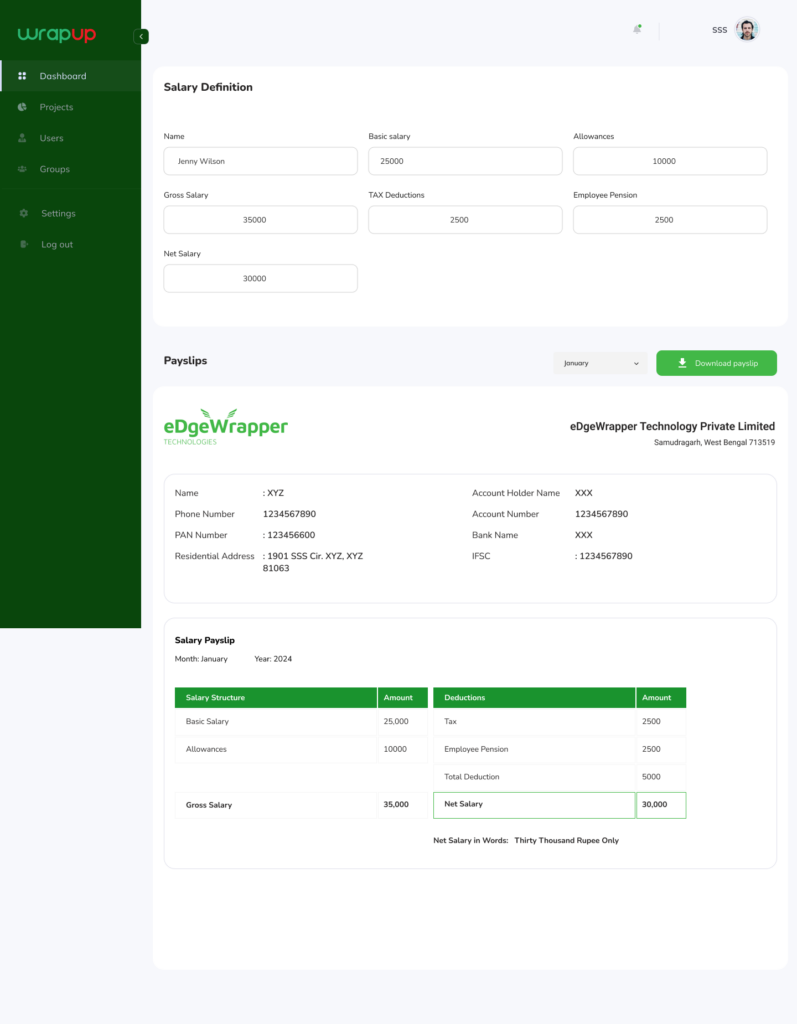
Task: Focus the Gross Salary input field
Action: click(x=260, y=220)
